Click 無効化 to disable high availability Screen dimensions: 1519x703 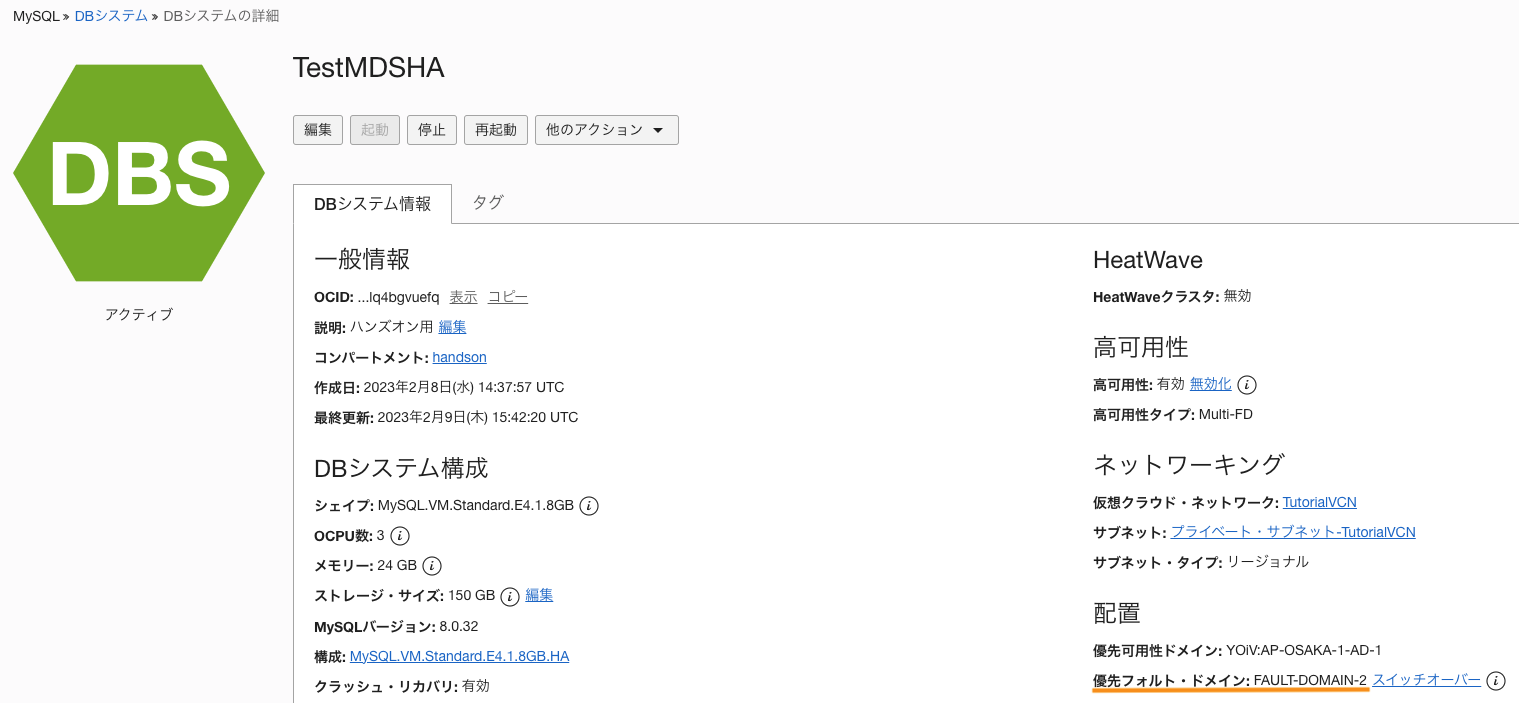pos(1210,384)
